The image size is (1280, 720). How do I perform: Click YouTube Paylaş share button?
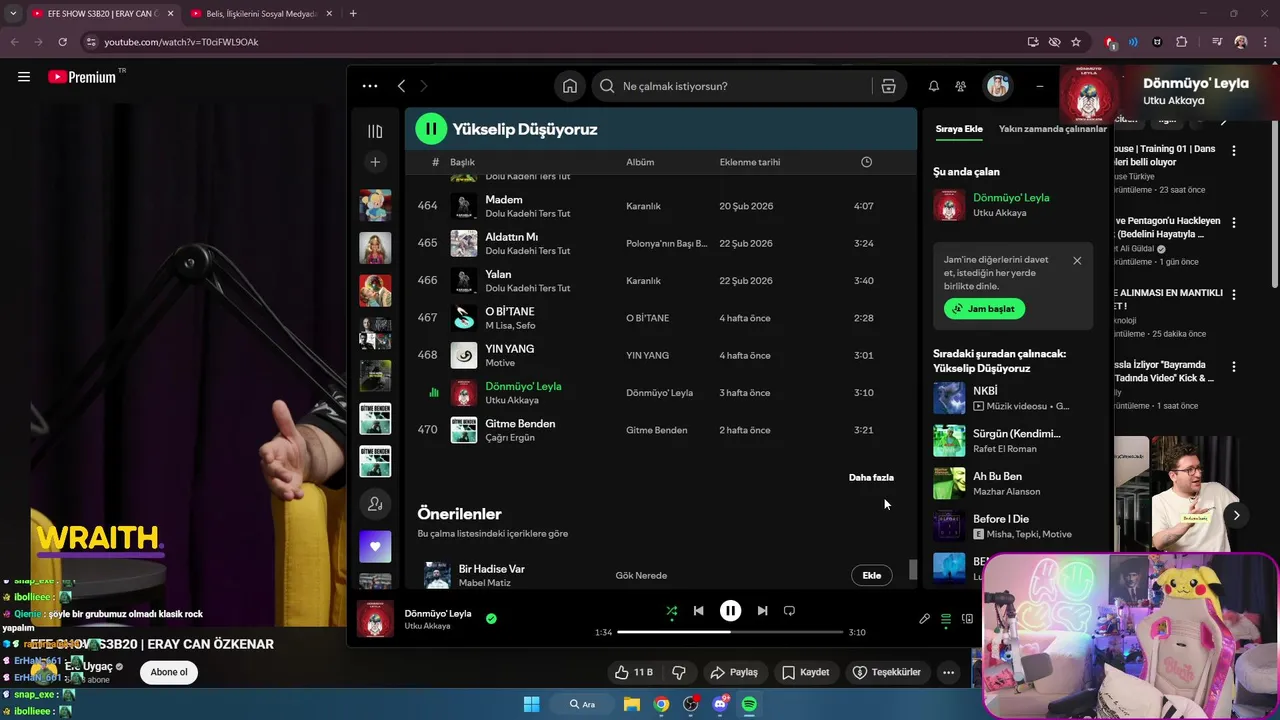coord(733,672)
